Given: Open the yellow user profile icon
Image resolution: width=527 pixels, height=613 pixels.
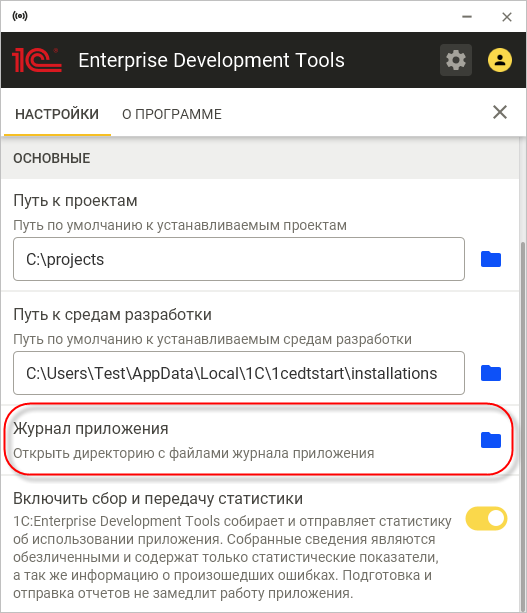Looking at the screenshot, I should (500, 60).
